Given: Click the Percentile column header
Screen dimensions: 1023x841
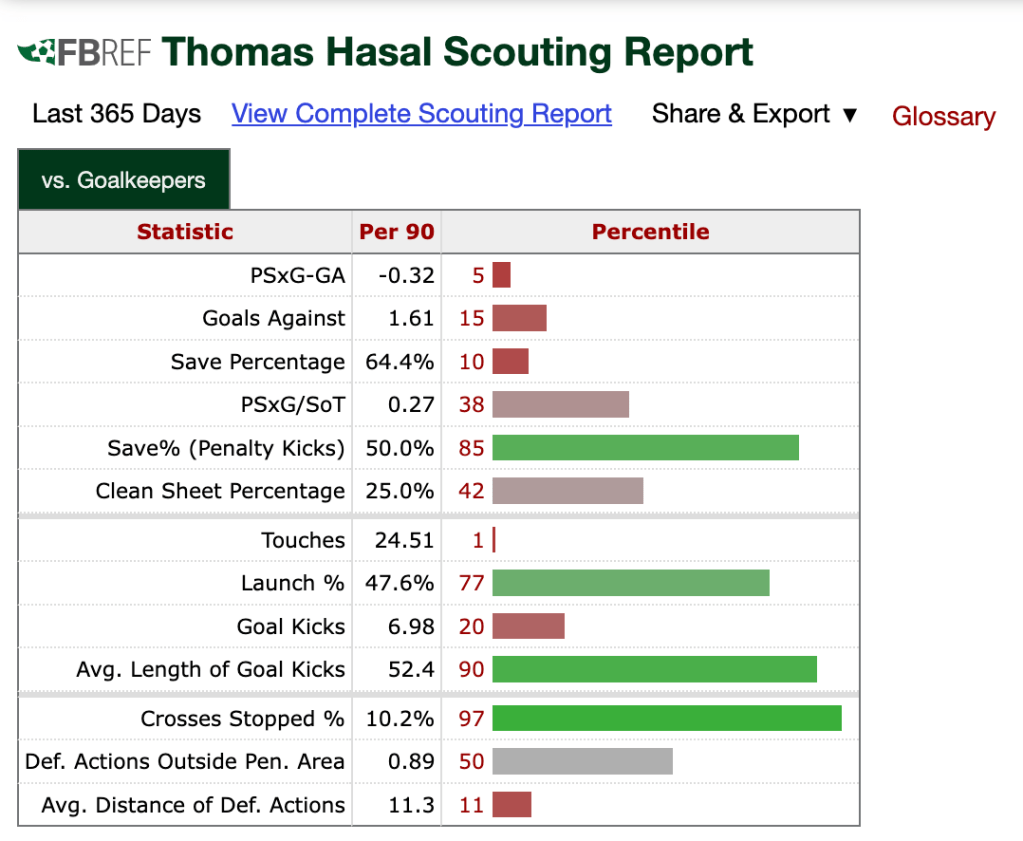Looking at the screenshot, I should click(650, 232).
